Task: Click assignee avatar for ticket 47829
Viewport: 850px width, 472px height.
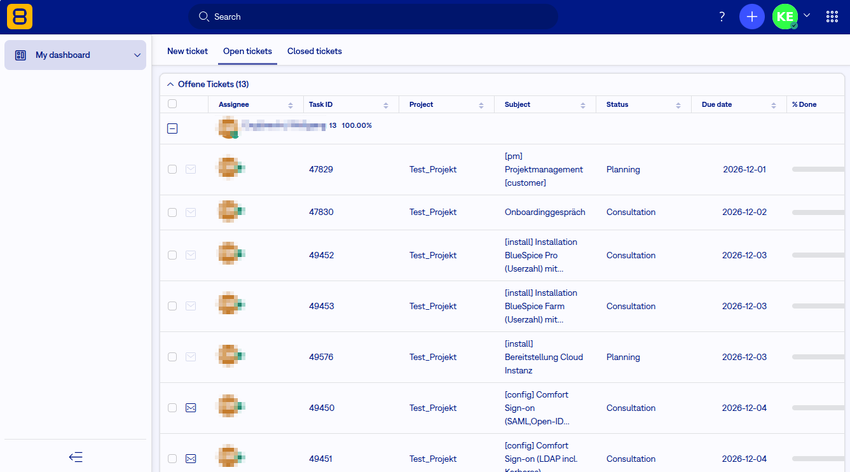Action: [x=230, y=167]
